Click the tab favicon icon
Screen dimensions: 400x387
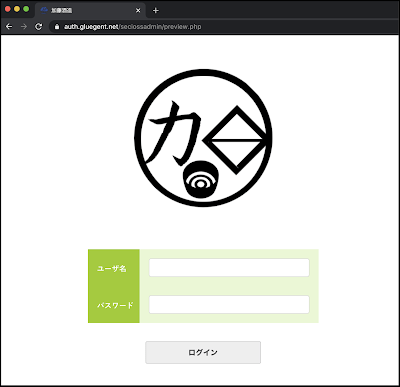[44, 10]
